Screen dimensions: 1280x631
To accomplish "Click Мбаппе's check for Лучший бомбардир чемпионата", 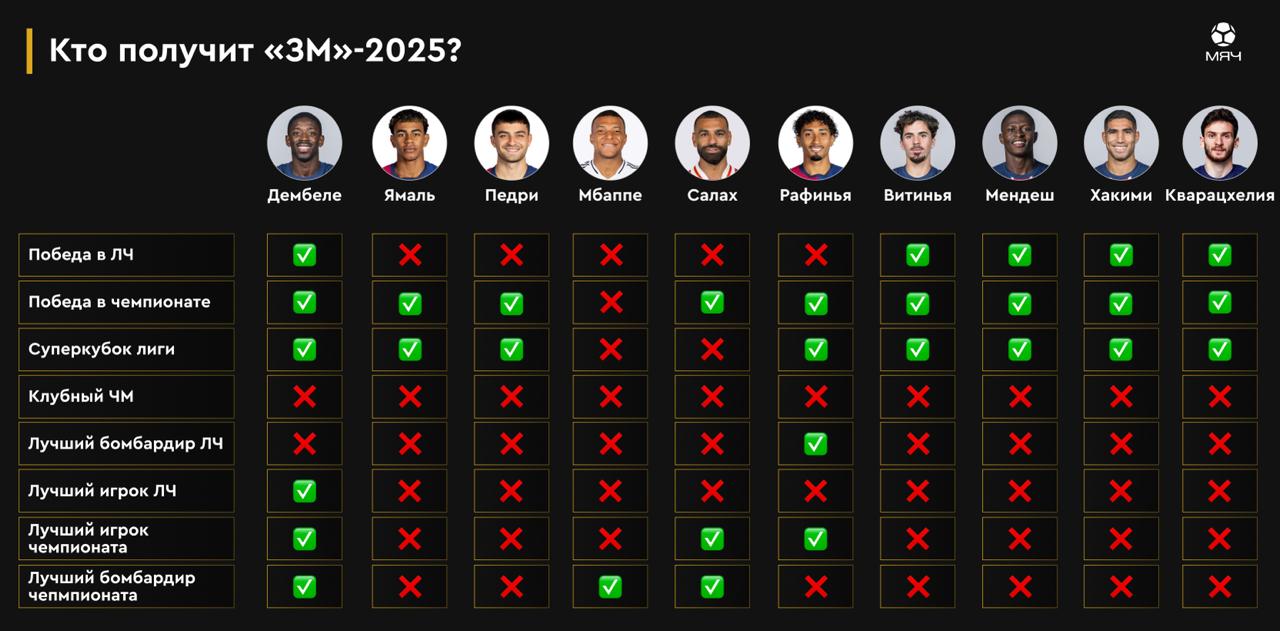I will 610,587.
